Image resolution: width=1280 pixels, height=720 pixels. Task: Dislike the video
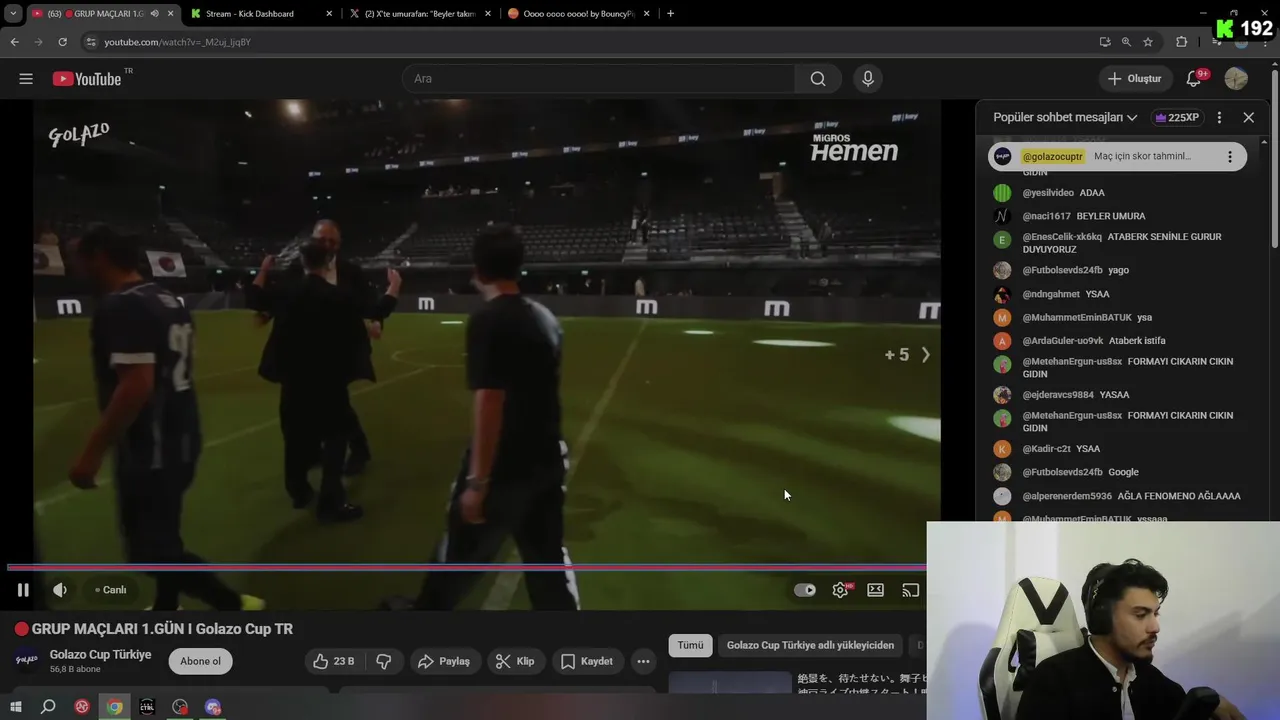click(x=383, y=661)
